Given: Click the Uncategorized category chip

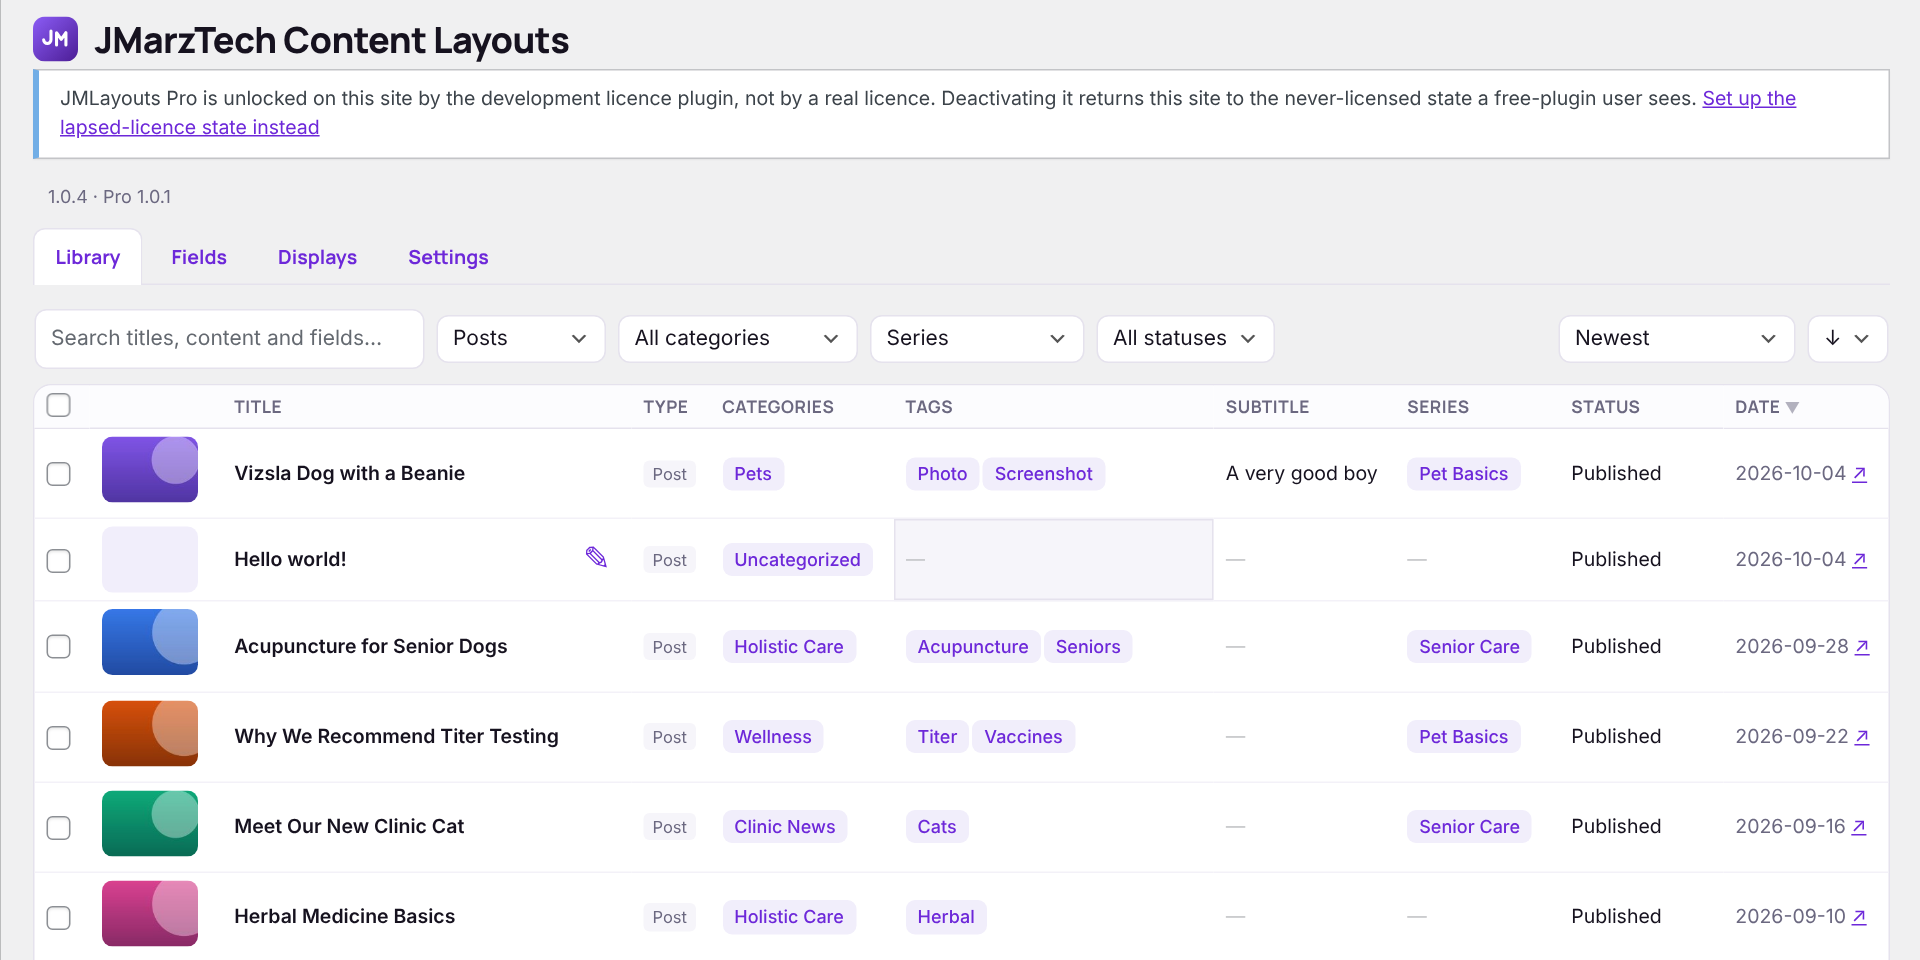Looking at the screenshot, I should (x=797, y=560).
